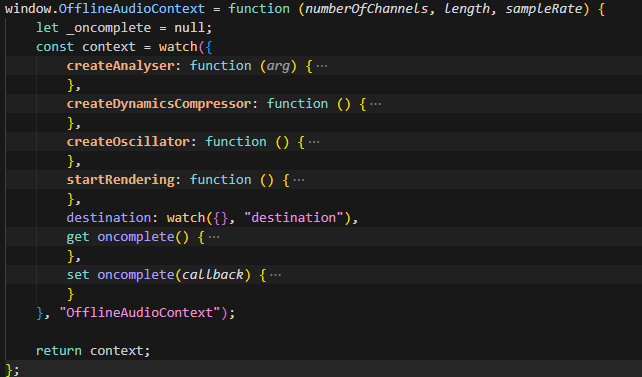Expand folded createOscillator function ellipsis
This screenshot has height=377, width=642.
(314, 142)
